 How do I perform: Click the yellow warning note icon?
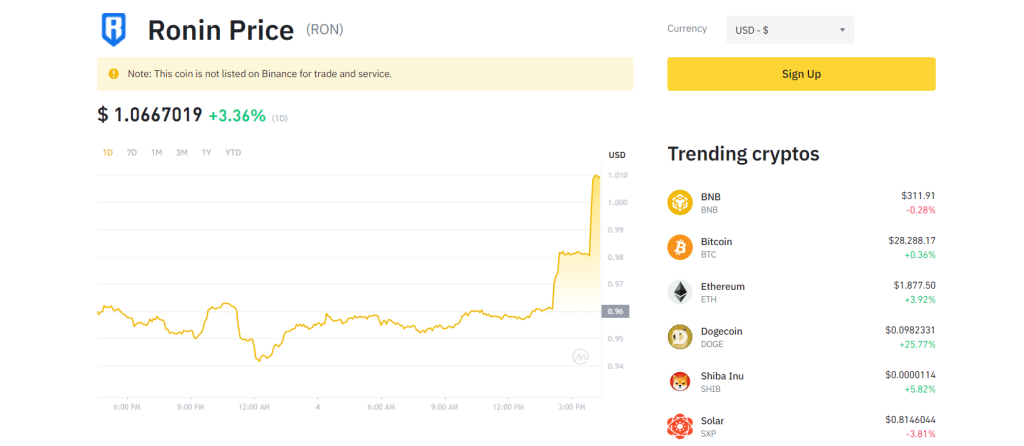114,74
